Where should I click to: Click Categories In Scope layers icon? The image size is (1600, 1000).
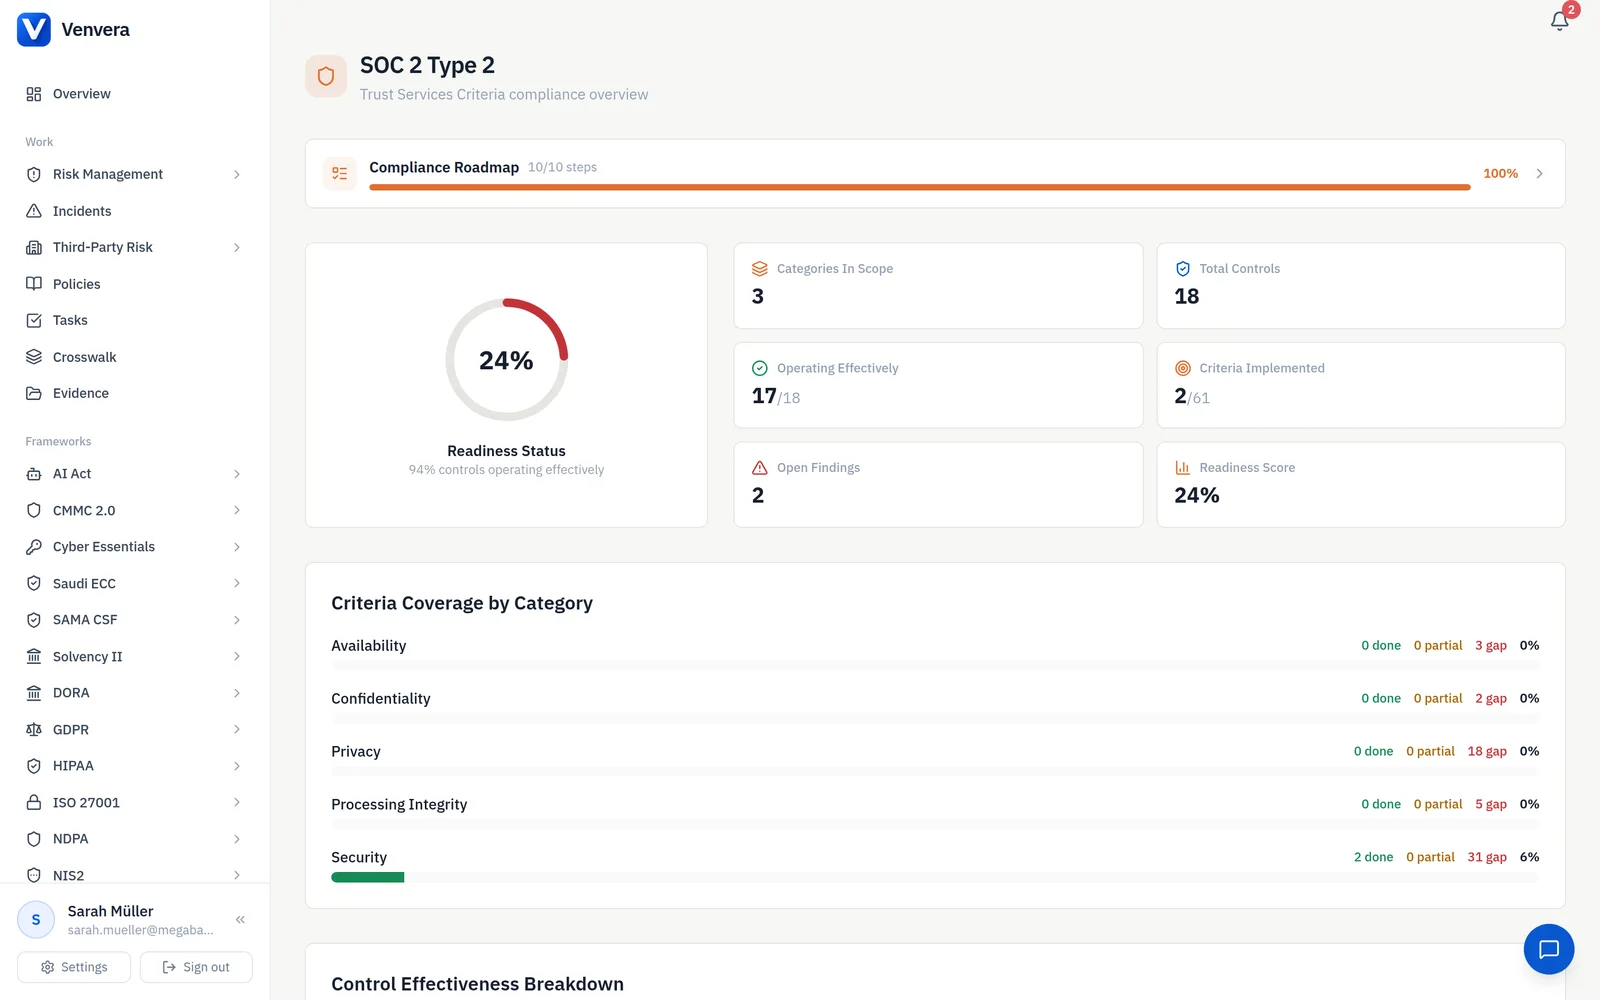pyautogui.click(x=760, y=269)
